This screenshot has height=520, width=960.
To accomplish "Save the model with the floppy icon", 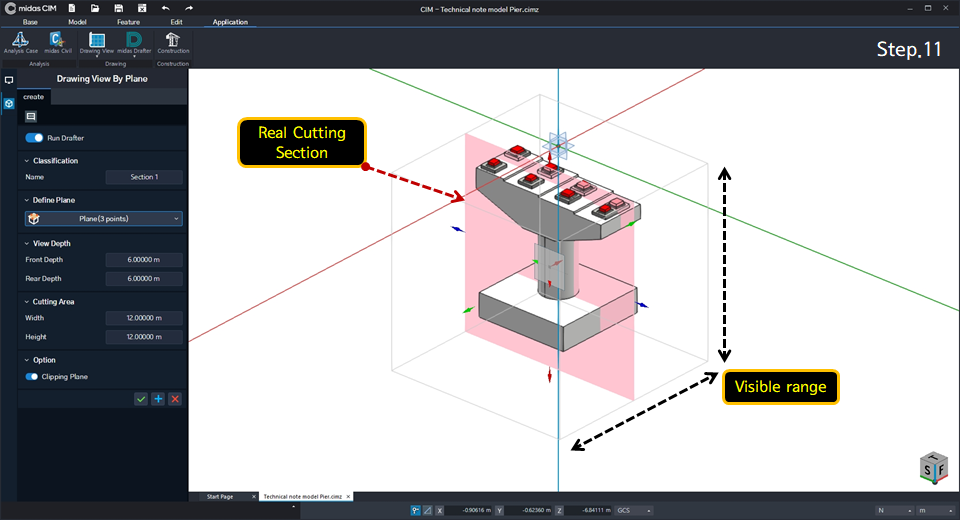I will (x=118, y=8).
